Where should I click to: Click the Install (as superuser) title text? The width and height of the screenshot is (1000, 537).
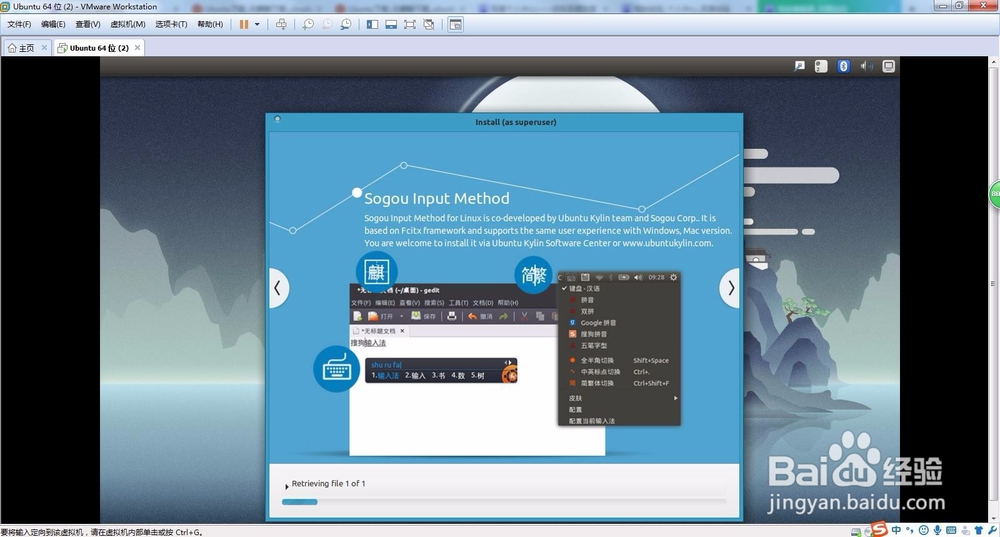pyautogui.click(x=515, y=122)
